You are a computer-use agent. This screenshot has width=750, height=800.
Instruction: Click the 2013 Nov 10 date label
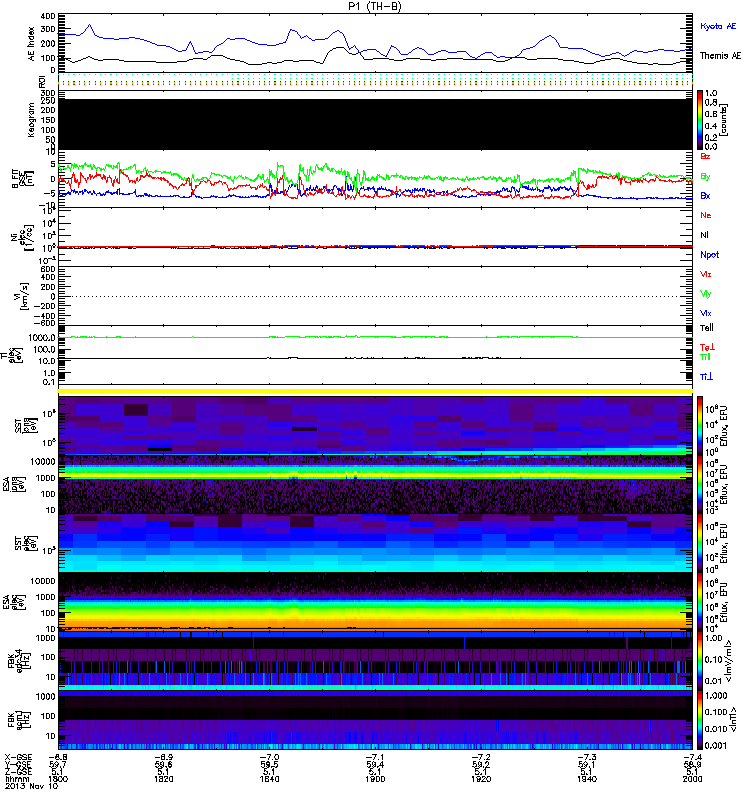(32, 786)
